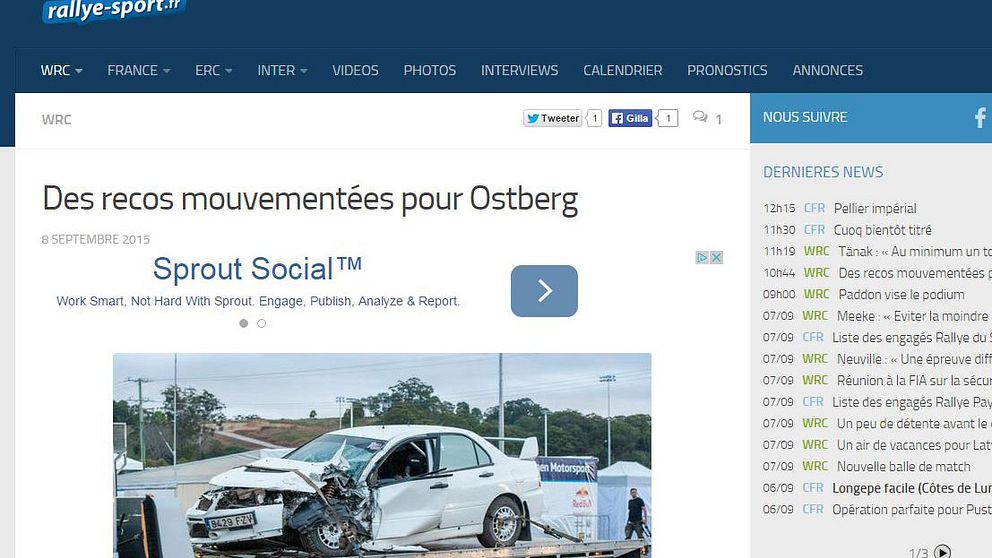The height and width of the screenshot is (558, 992).
Task: Open the CALENDRIER menu item
Action: pyautogui.click(x=623, y=70)
